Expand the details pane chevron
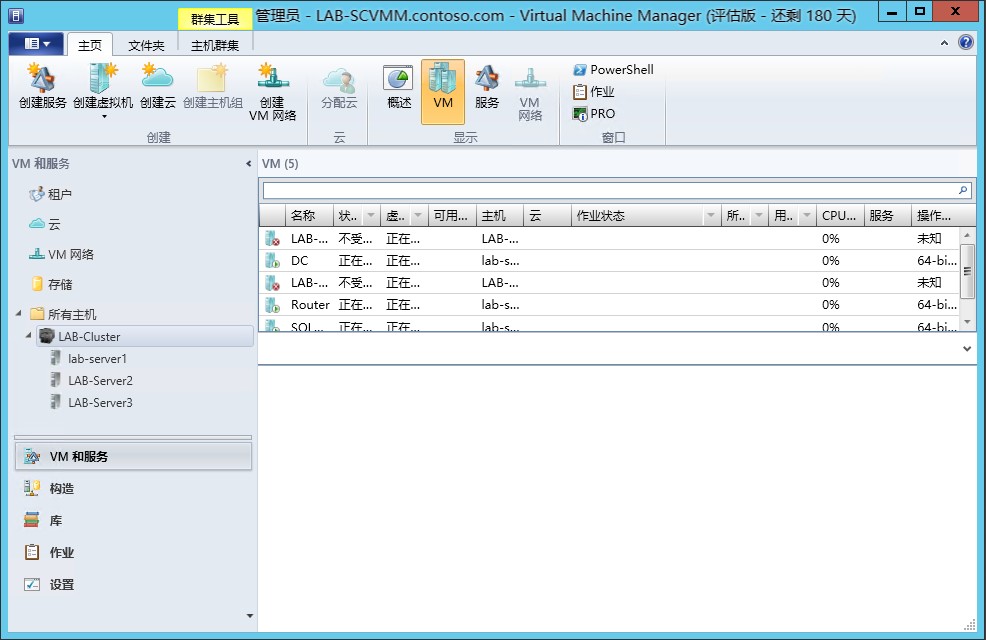This screenshot has width=986, height=640. pos(967,349)
